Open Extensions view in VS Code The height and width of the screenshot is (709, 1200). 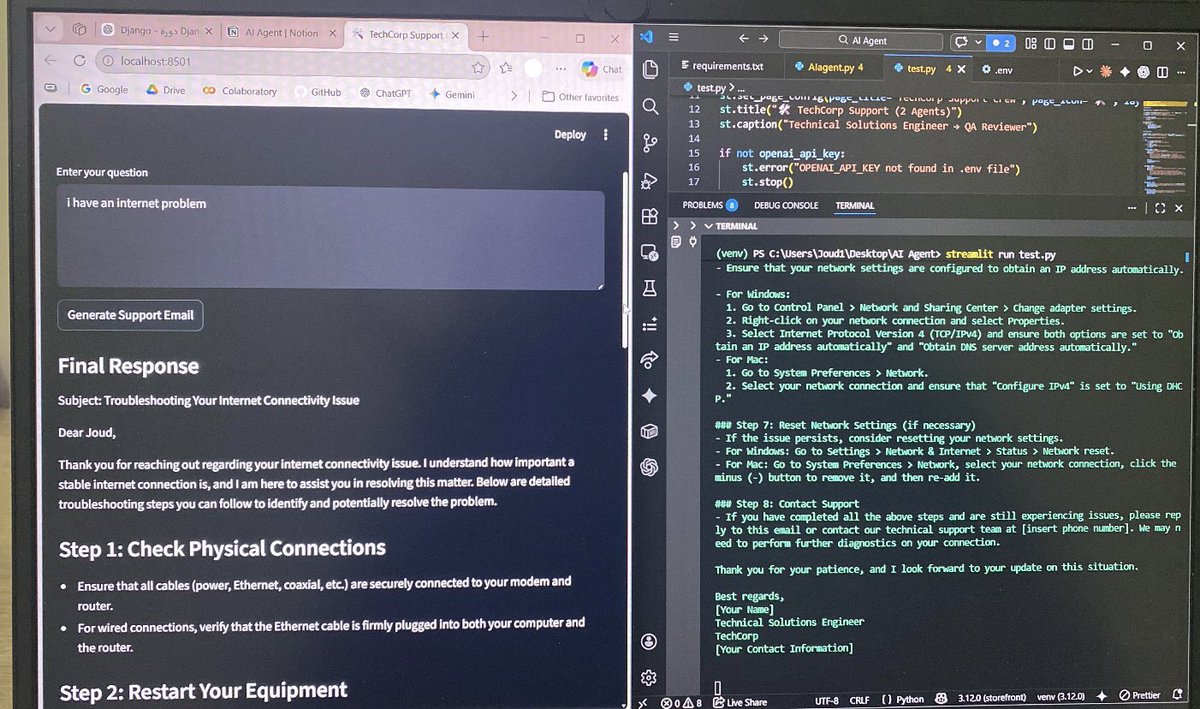pyautogui.click(x=650, y=216)
